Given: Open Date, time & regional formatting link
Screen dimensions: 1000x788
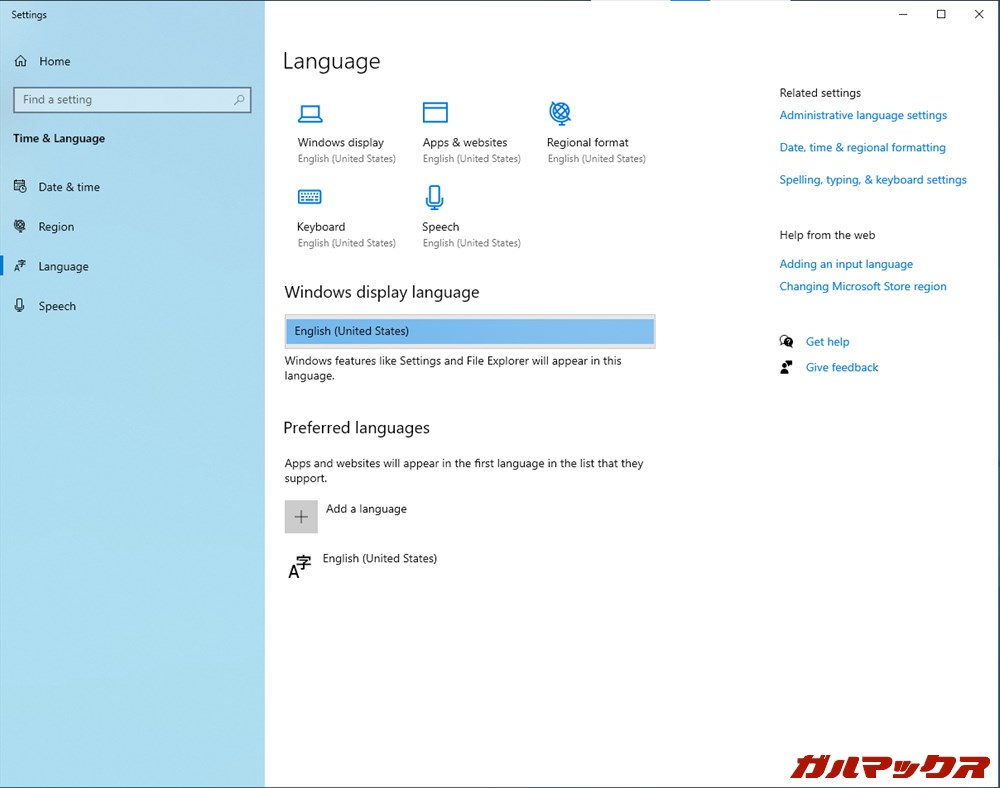Looking at the screenshot, I should coord(862,148).
